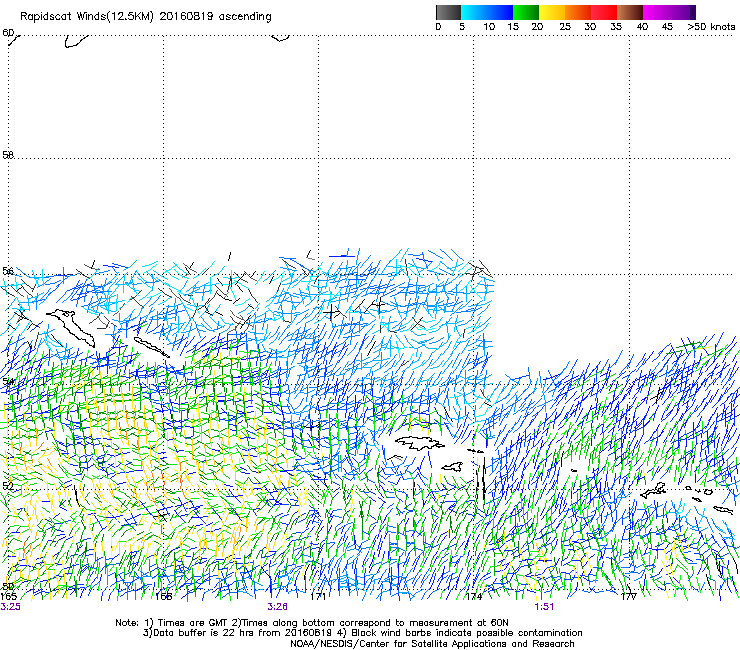Click the green 15-20 knots legend band
This screenshot has width=740, height=650.
(526, 12)
